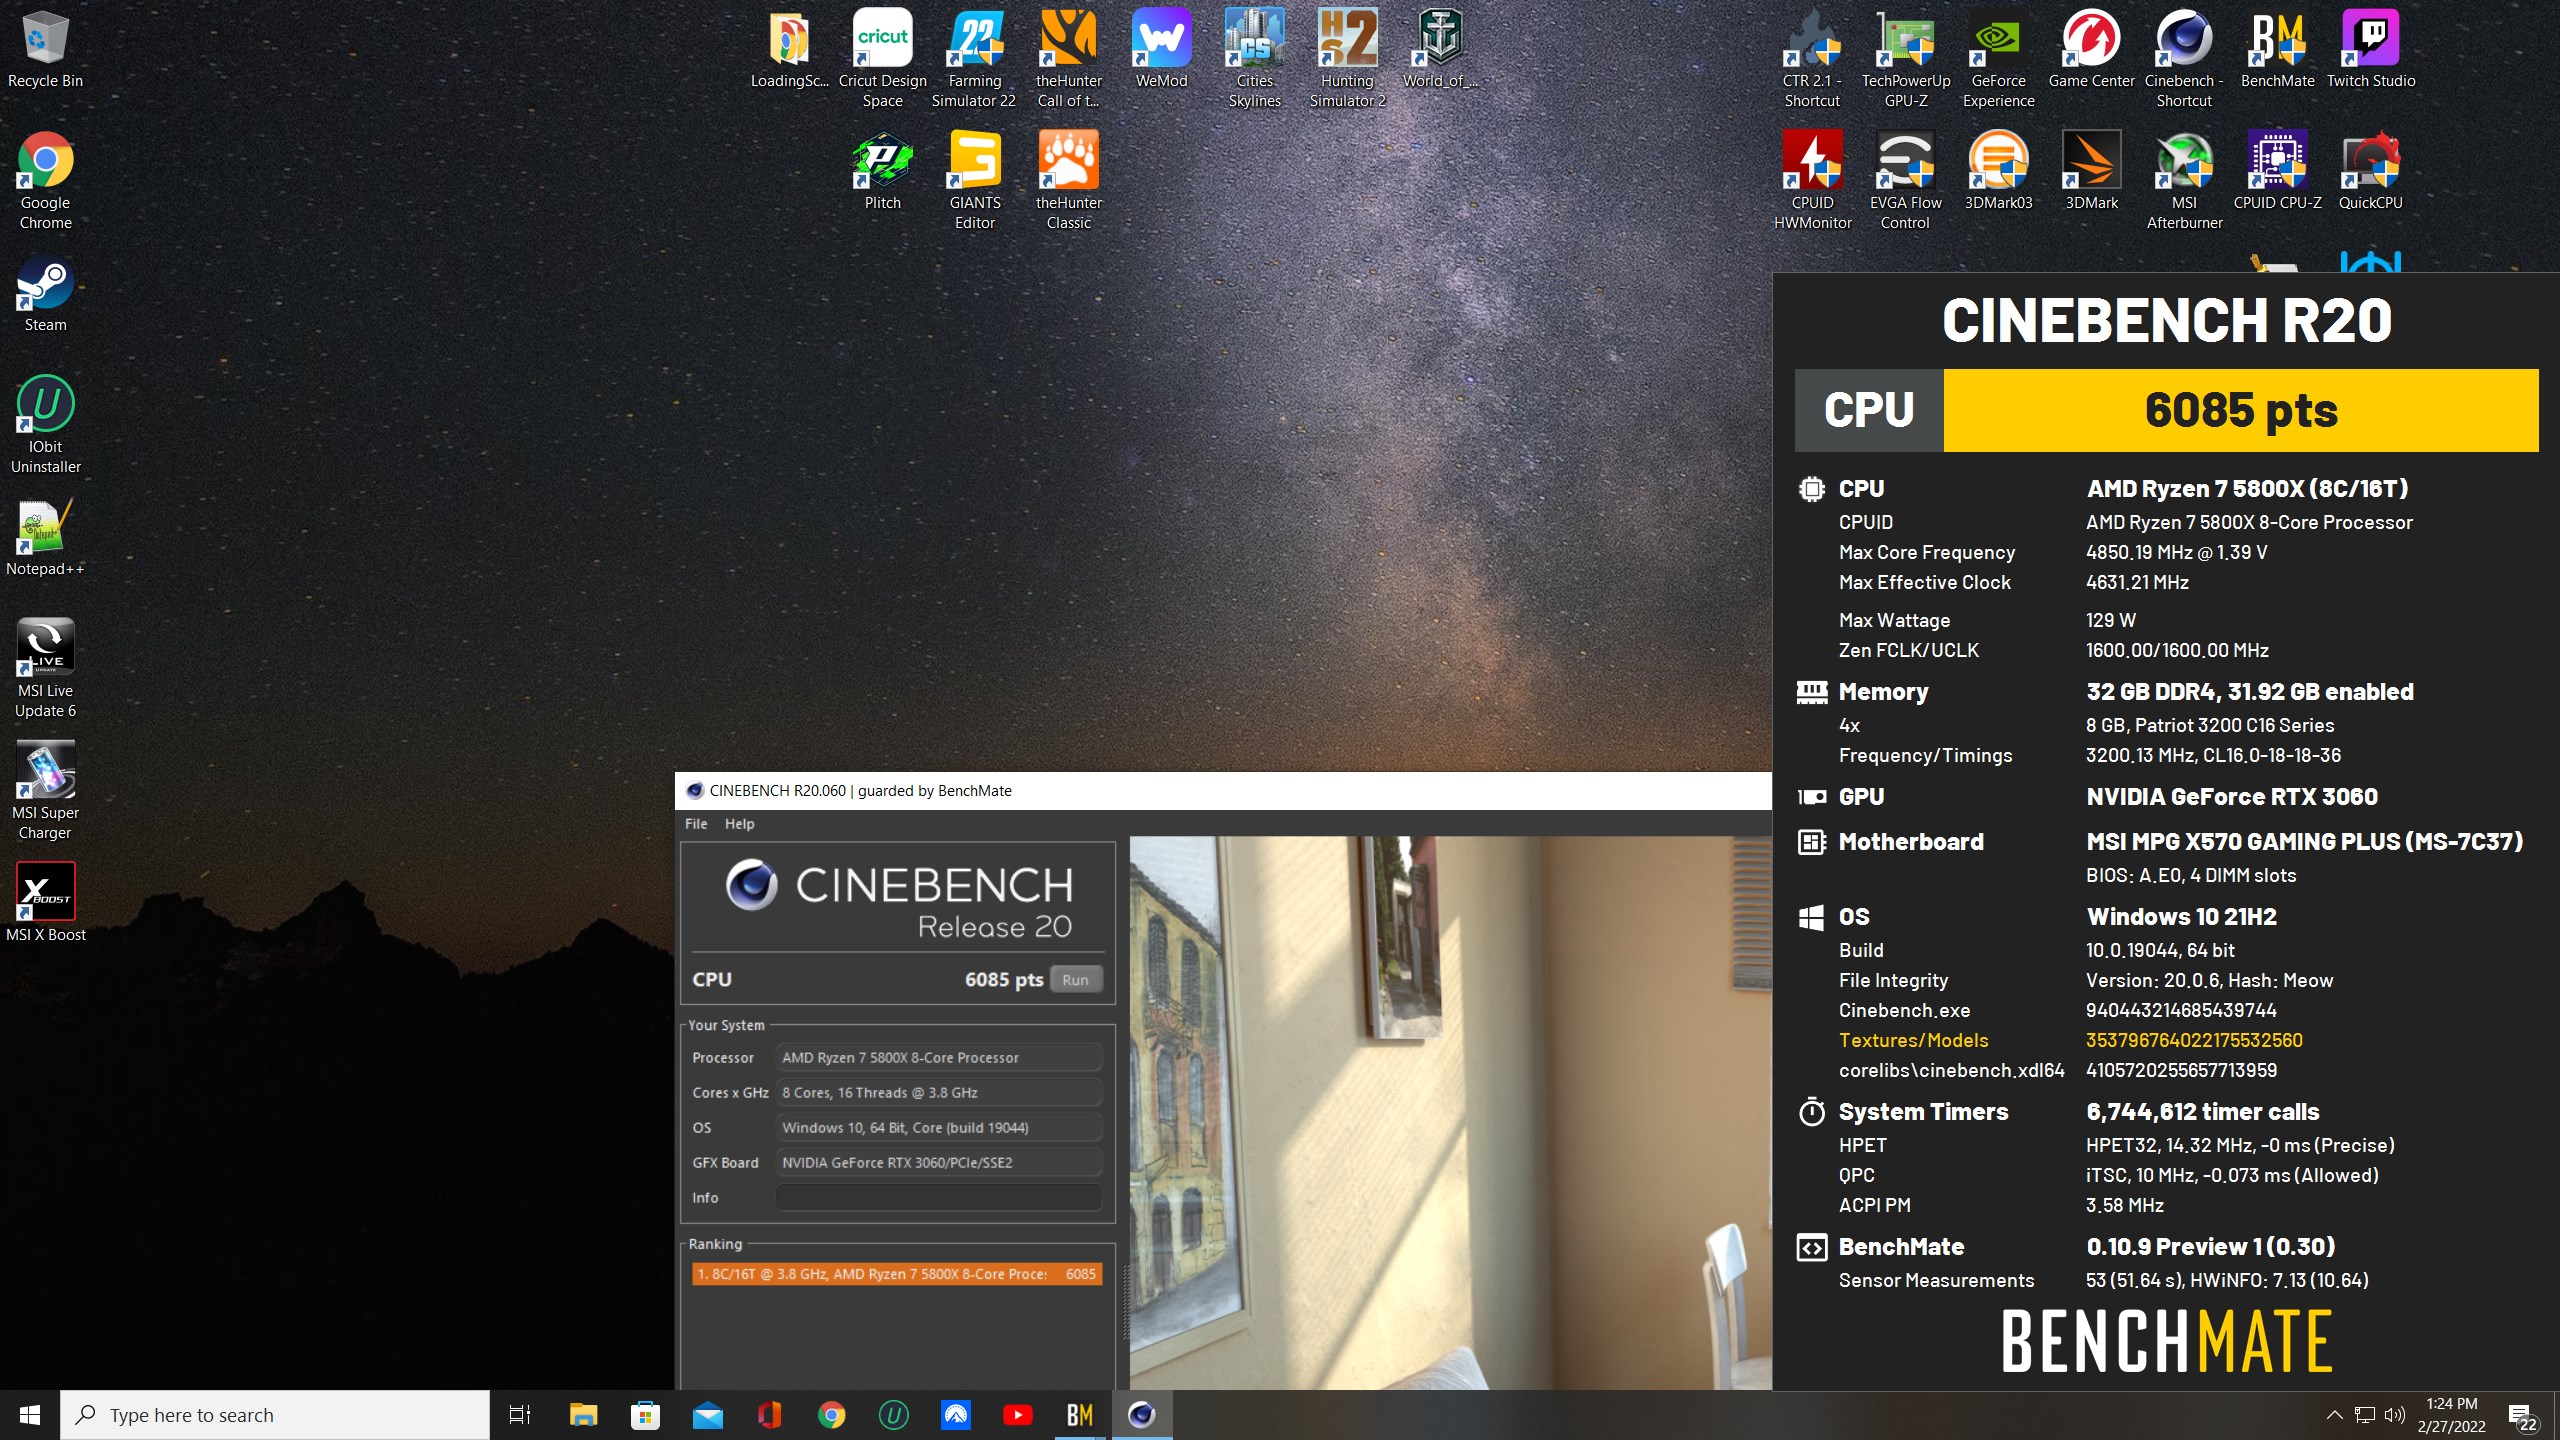
Task: Select the EVGA Flow Control icon
Action: point(1905,180)
